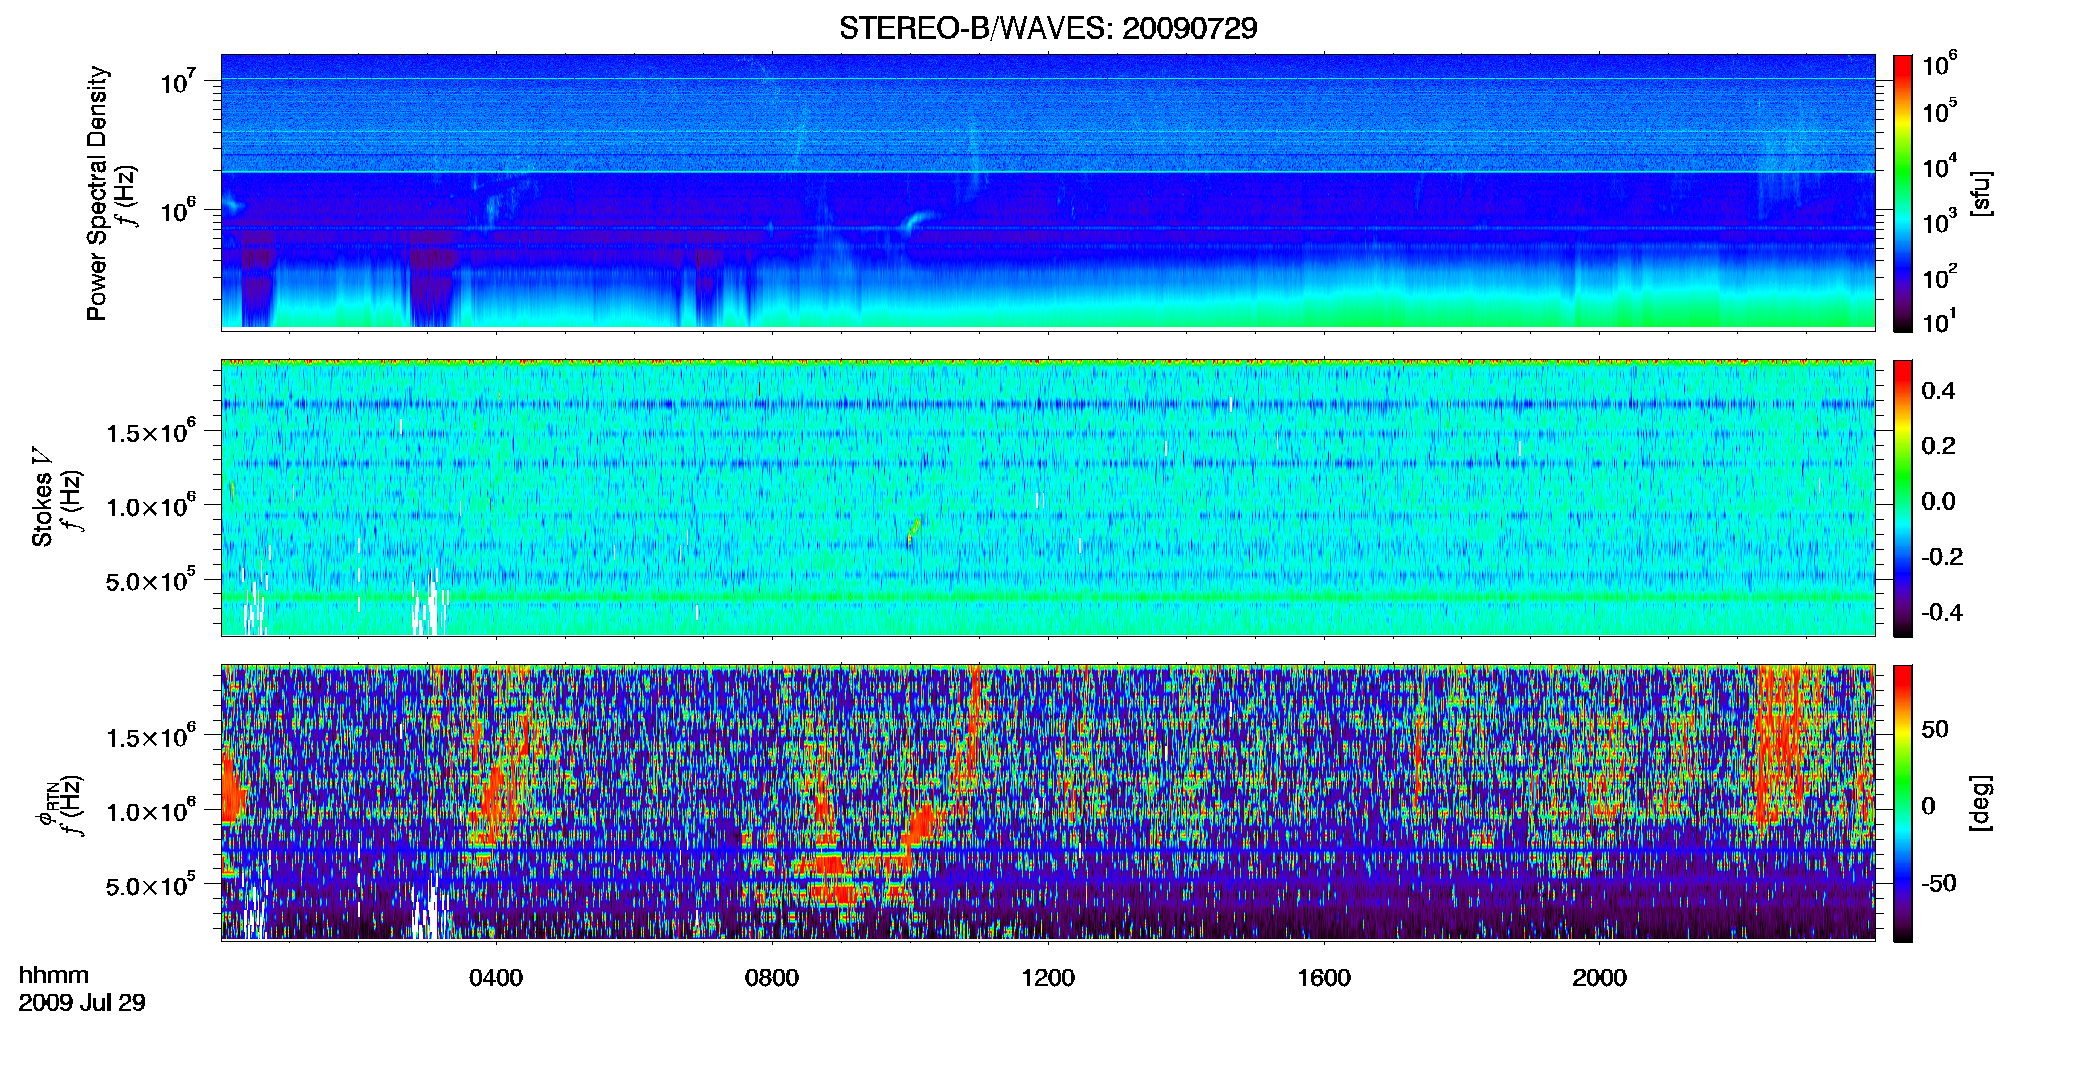Select the '[deg]' colorbar unit label
The image size is (2096, 1080).
click(1980, 803)
